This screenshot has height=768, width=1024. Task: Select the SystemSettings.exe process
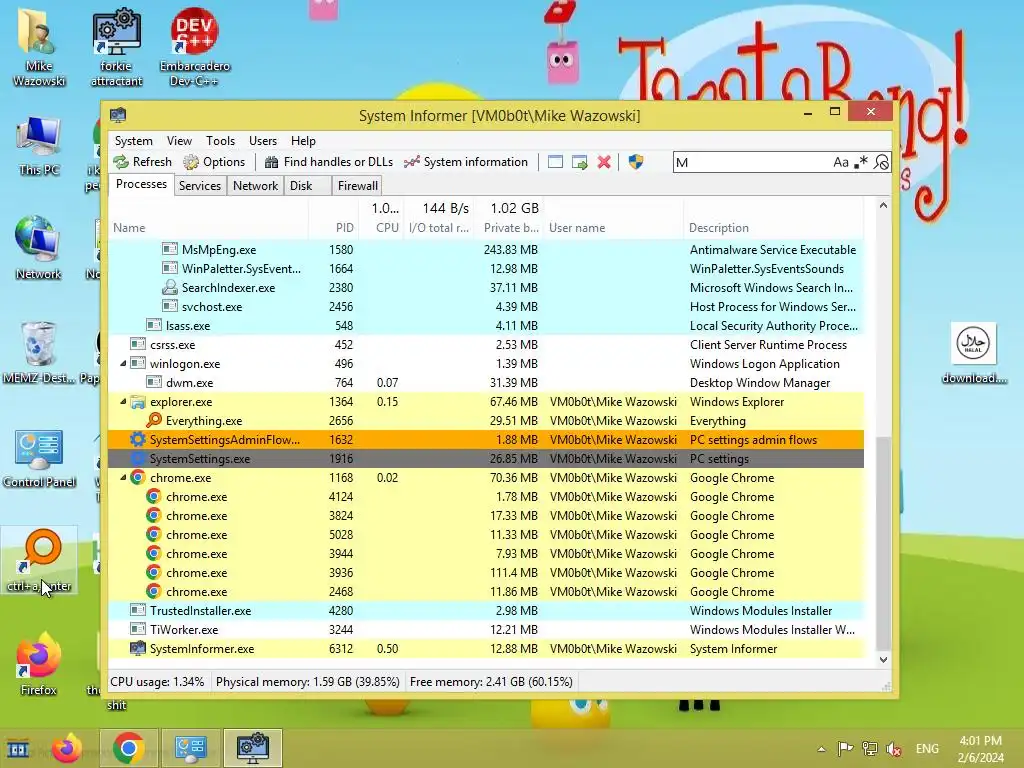[487, 458]
